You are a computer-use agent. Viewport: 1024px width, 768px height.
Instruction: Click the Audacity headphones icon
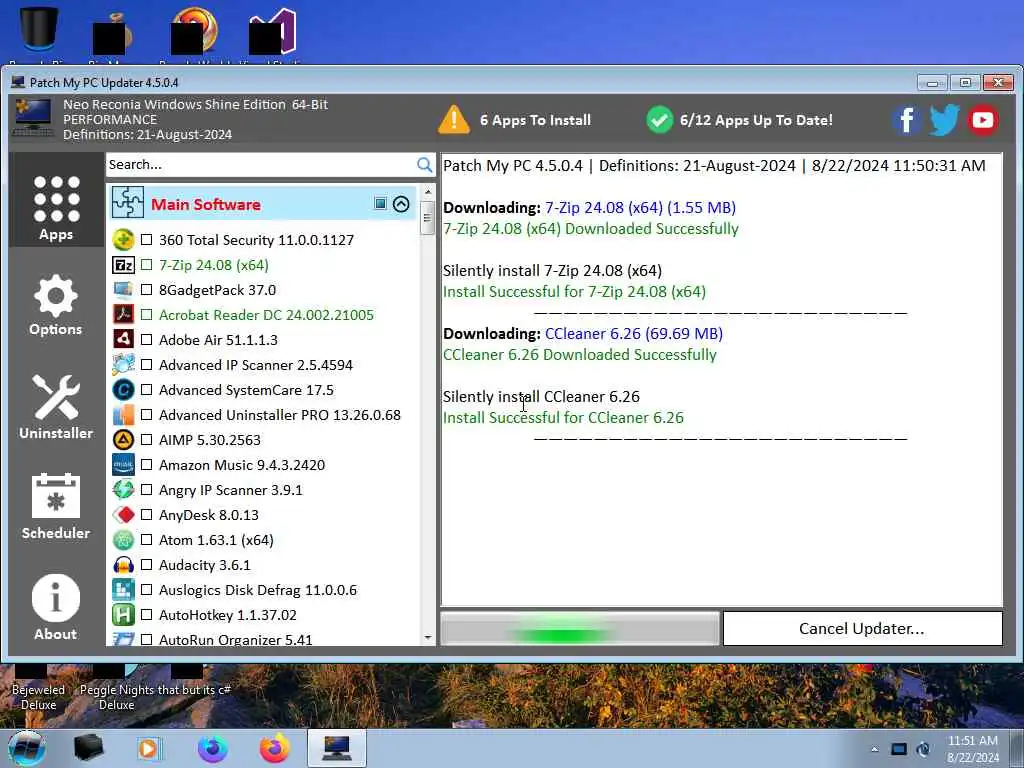123,565
